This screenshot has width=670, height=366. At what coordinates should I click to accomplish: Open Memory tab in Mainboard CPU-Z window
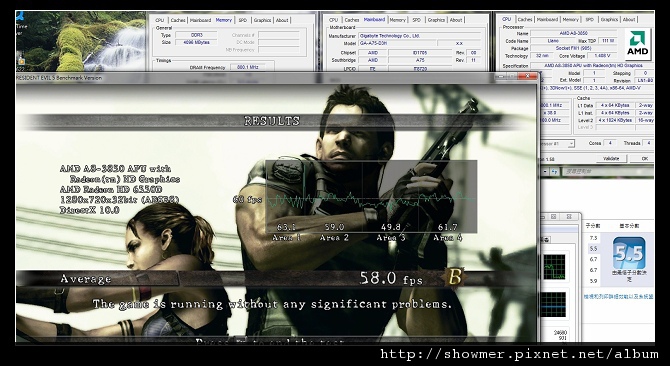click(397, 20)
